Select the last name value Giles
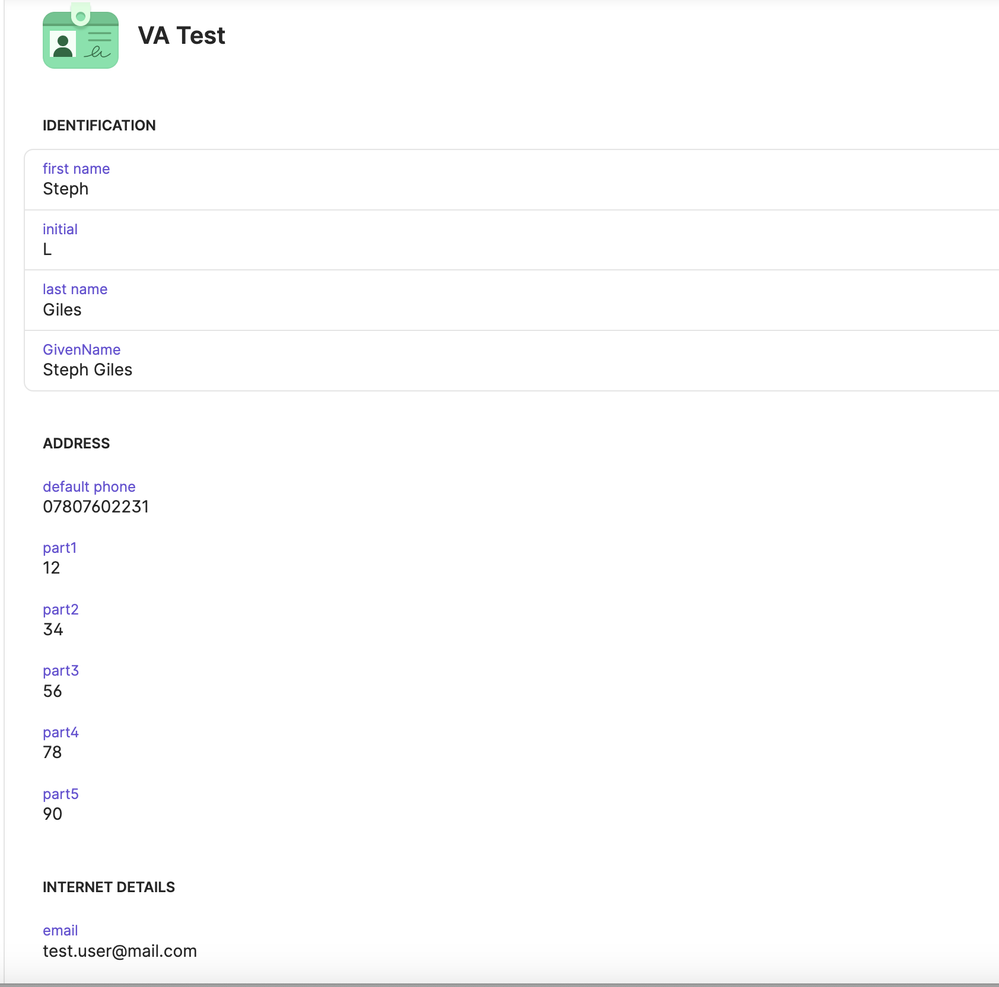This screenshot has height=987, width=999. tap(62, 310)
